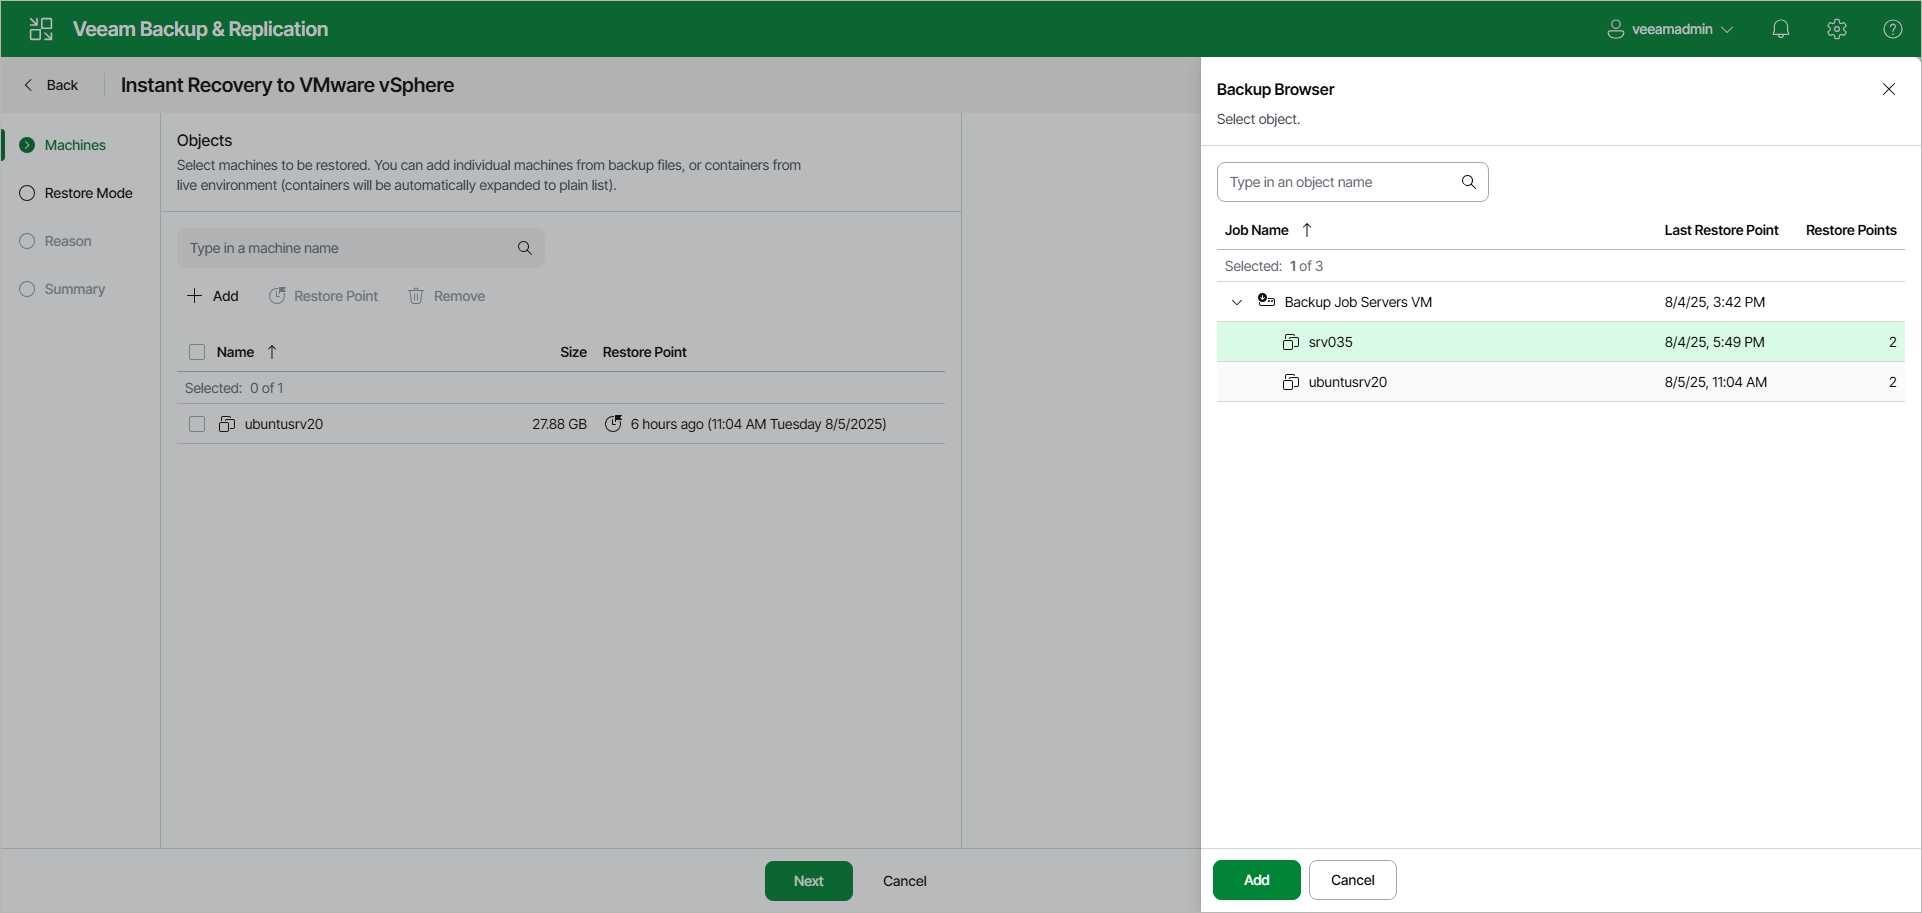Click the Remove toolbar button
1922x913 pixels.
click(447, 296)
